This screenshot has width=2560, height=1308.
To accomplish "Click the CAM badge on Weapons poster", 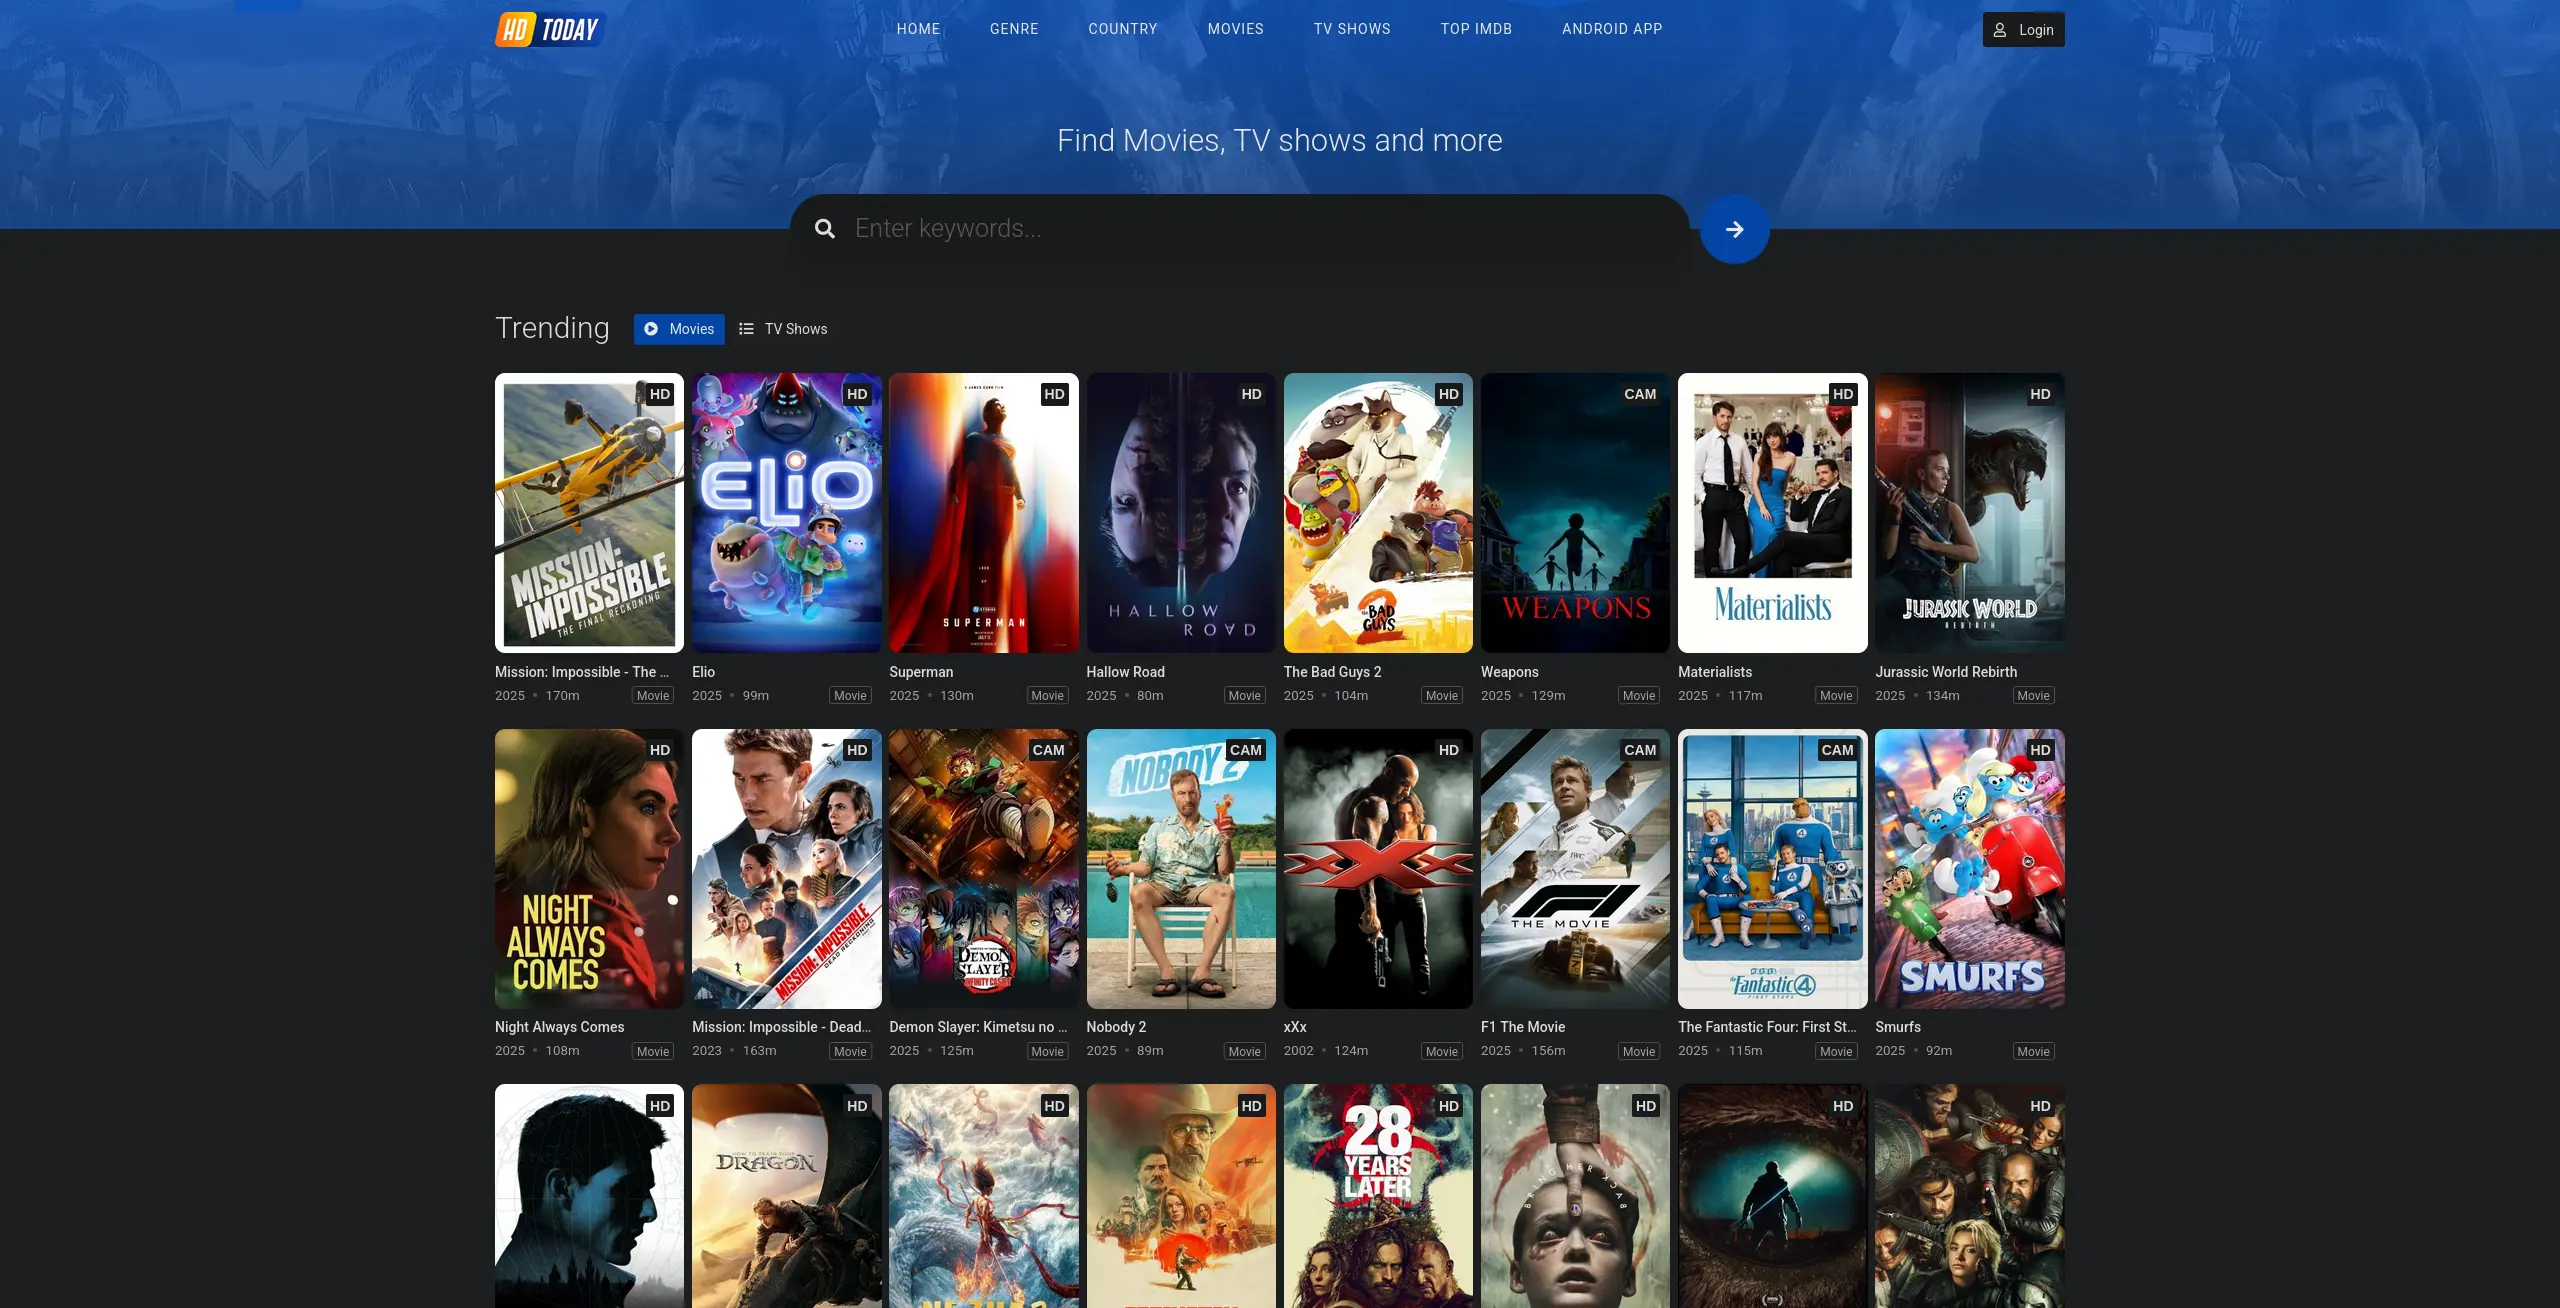I will coord(1640,394).
